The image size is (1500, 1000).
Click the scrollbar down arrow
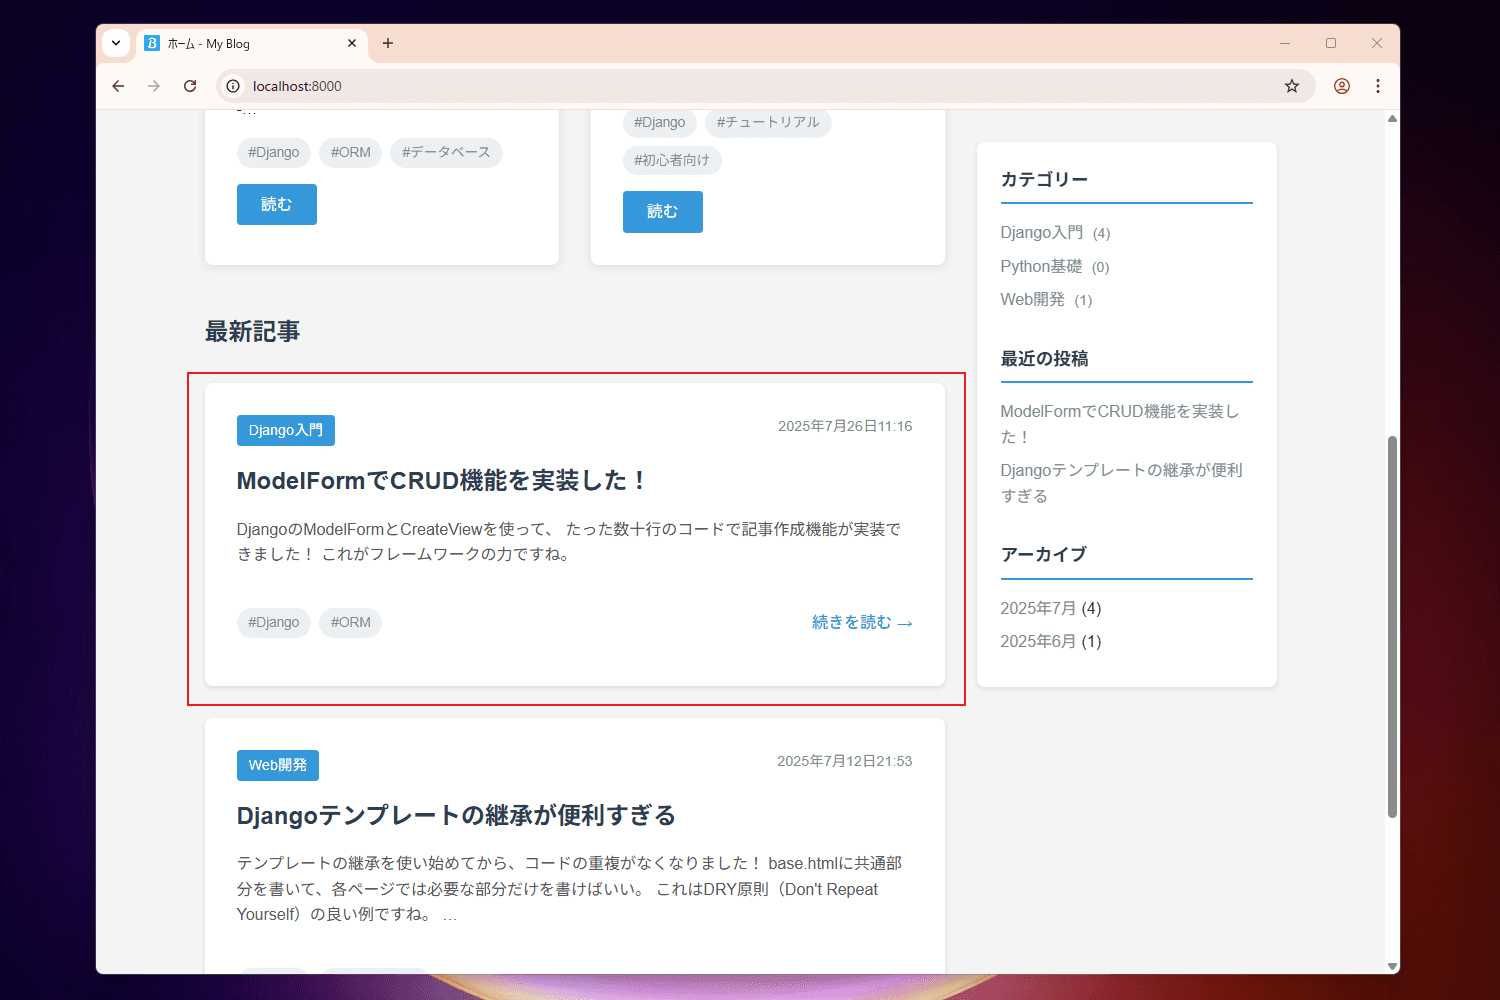point(1392,966)
